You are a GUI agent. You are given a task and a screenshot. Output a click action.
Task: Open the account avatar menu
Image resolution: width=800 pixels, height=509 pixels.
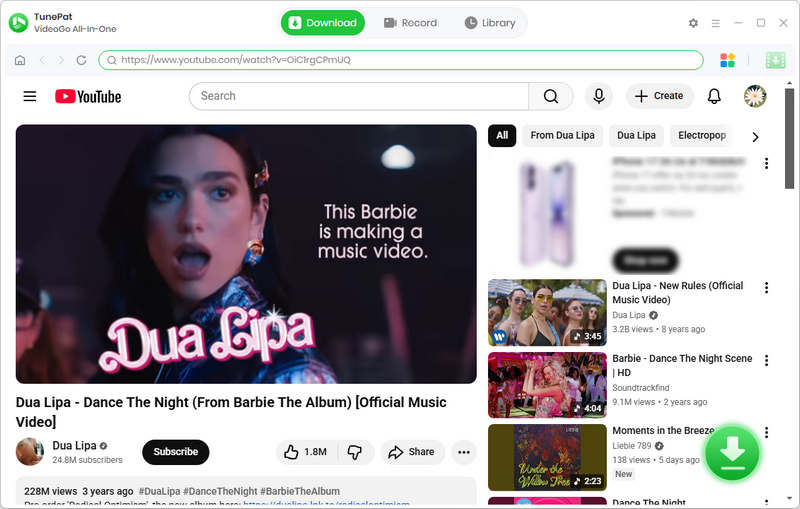coord(755,96)
